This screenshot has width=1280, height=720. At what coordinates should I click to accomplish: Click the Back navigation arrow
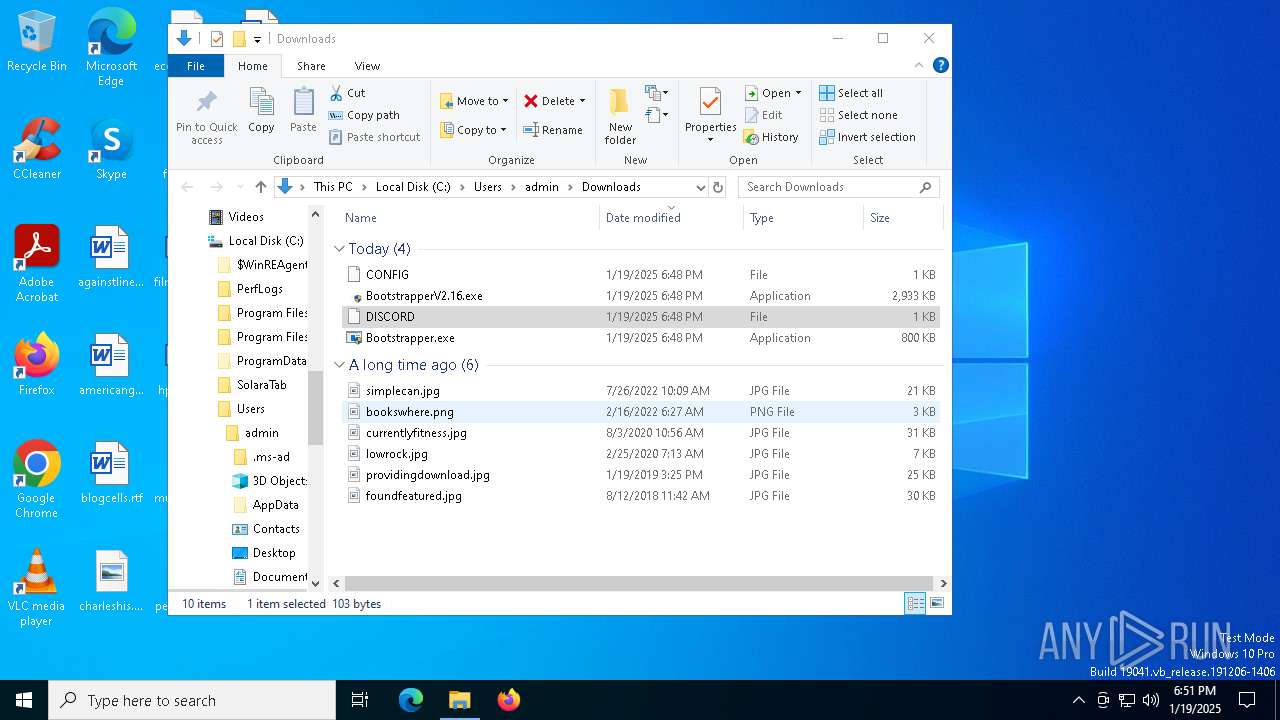click(x=187, y=187)
